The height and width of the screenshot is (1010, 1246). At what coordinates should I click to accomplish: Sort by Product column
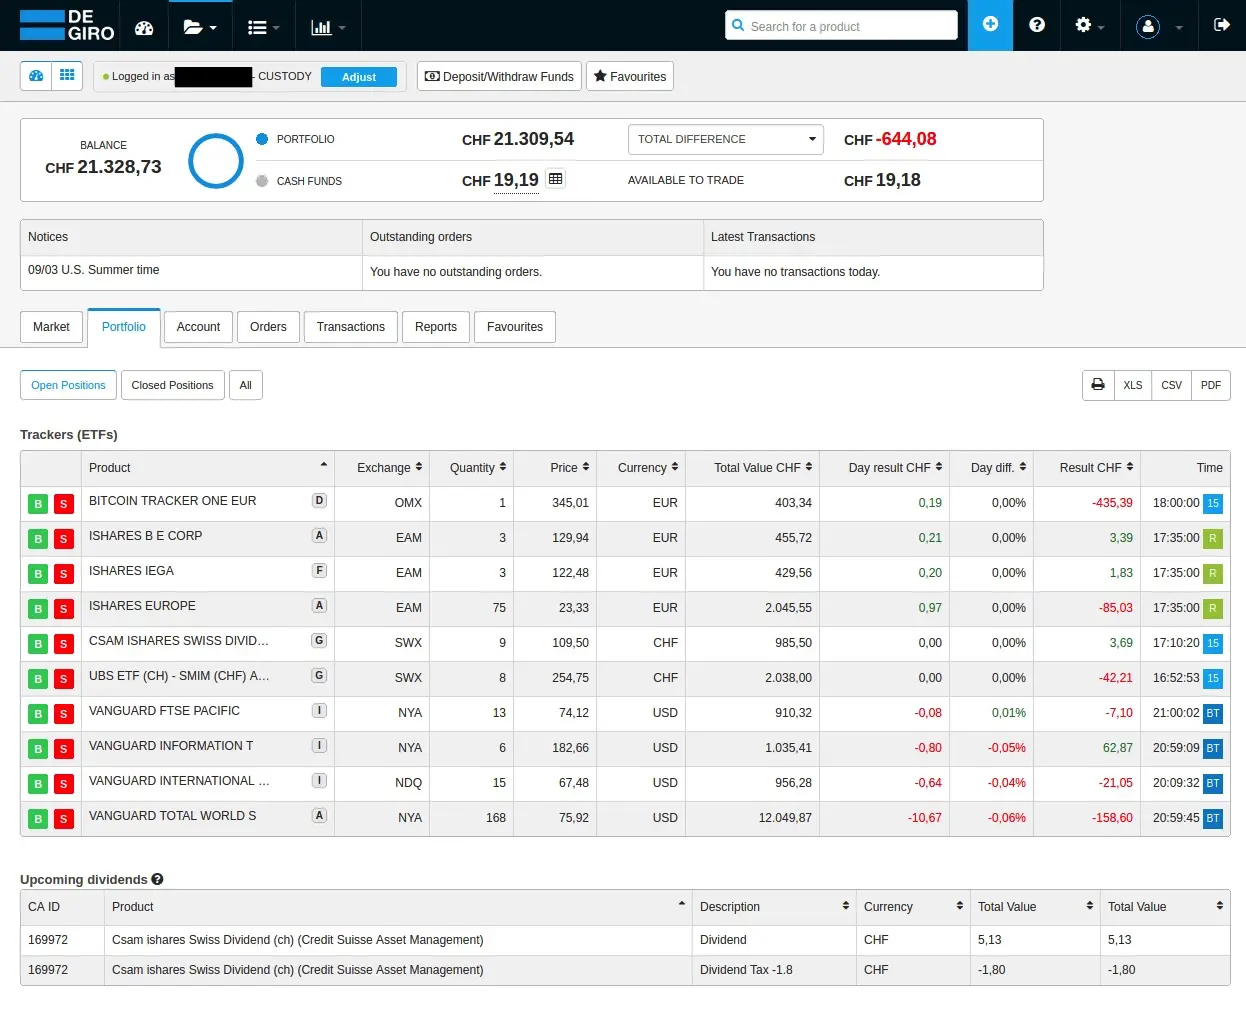[207, 467]
